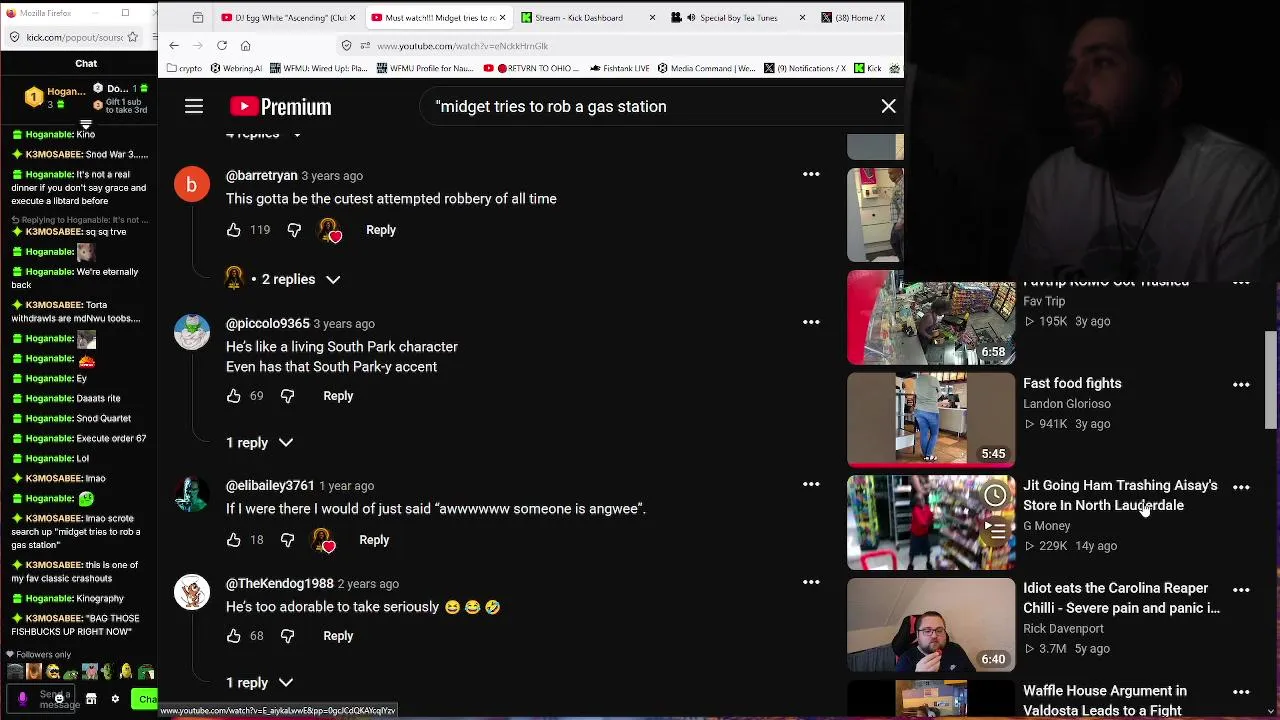
Task: Bookmark the Kick popout page star
Action: click(x=135, y=37)
